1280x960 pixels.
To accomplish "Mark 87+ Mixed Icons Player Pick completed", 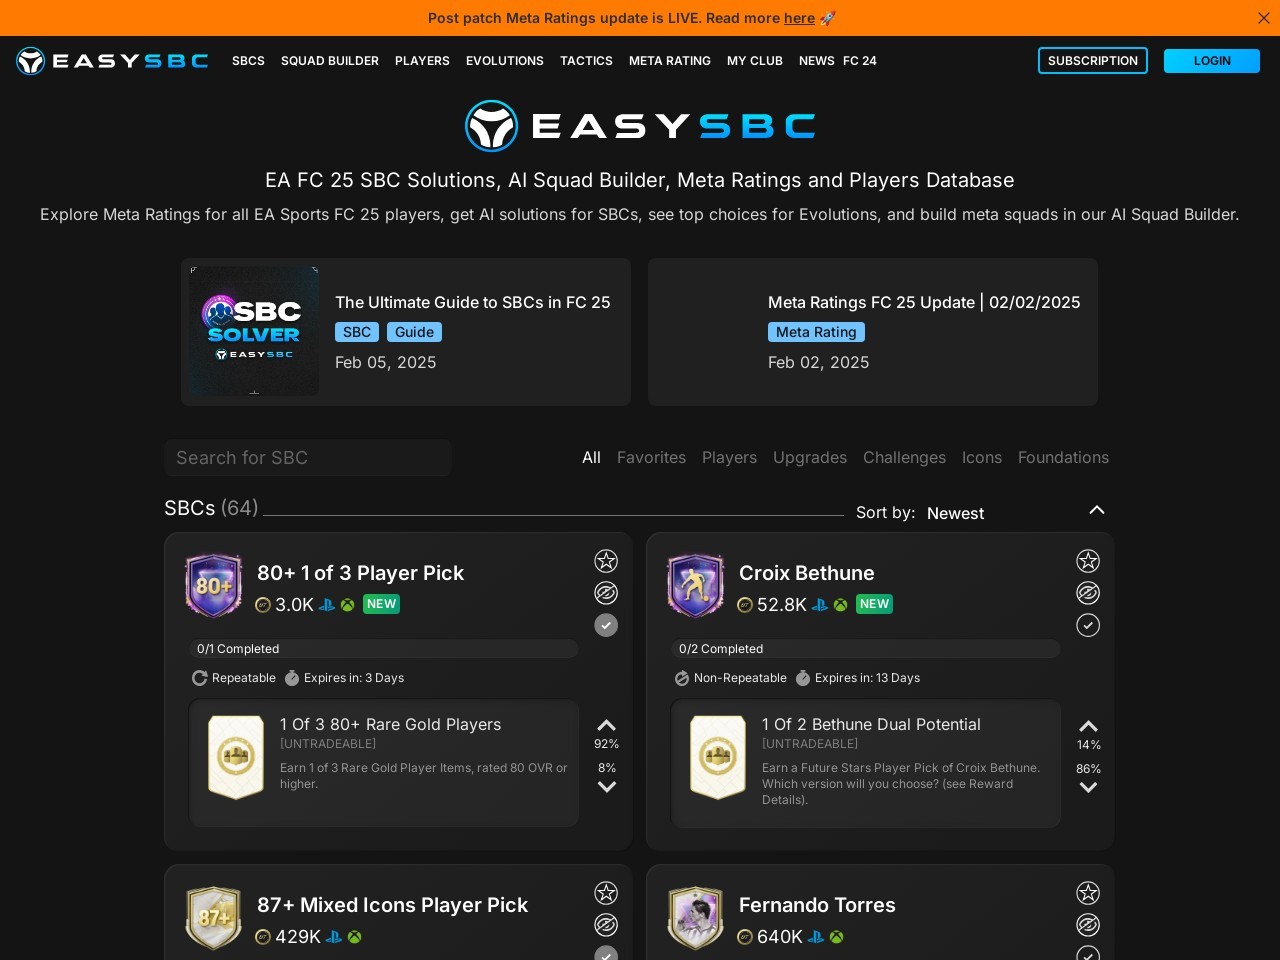I will 606,953.
